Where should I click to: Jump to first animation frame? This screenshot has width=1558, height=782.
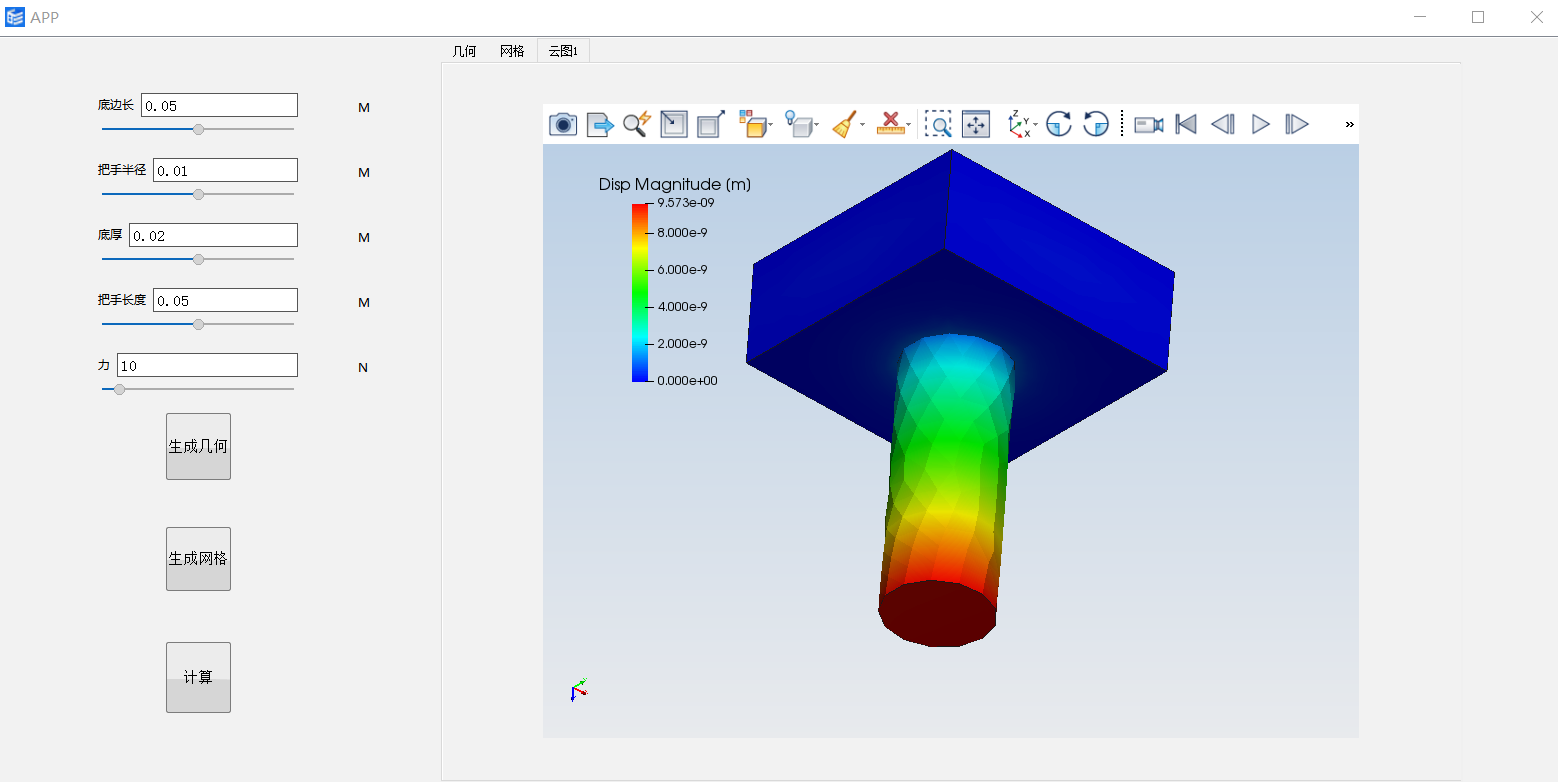pos(1186,124)
